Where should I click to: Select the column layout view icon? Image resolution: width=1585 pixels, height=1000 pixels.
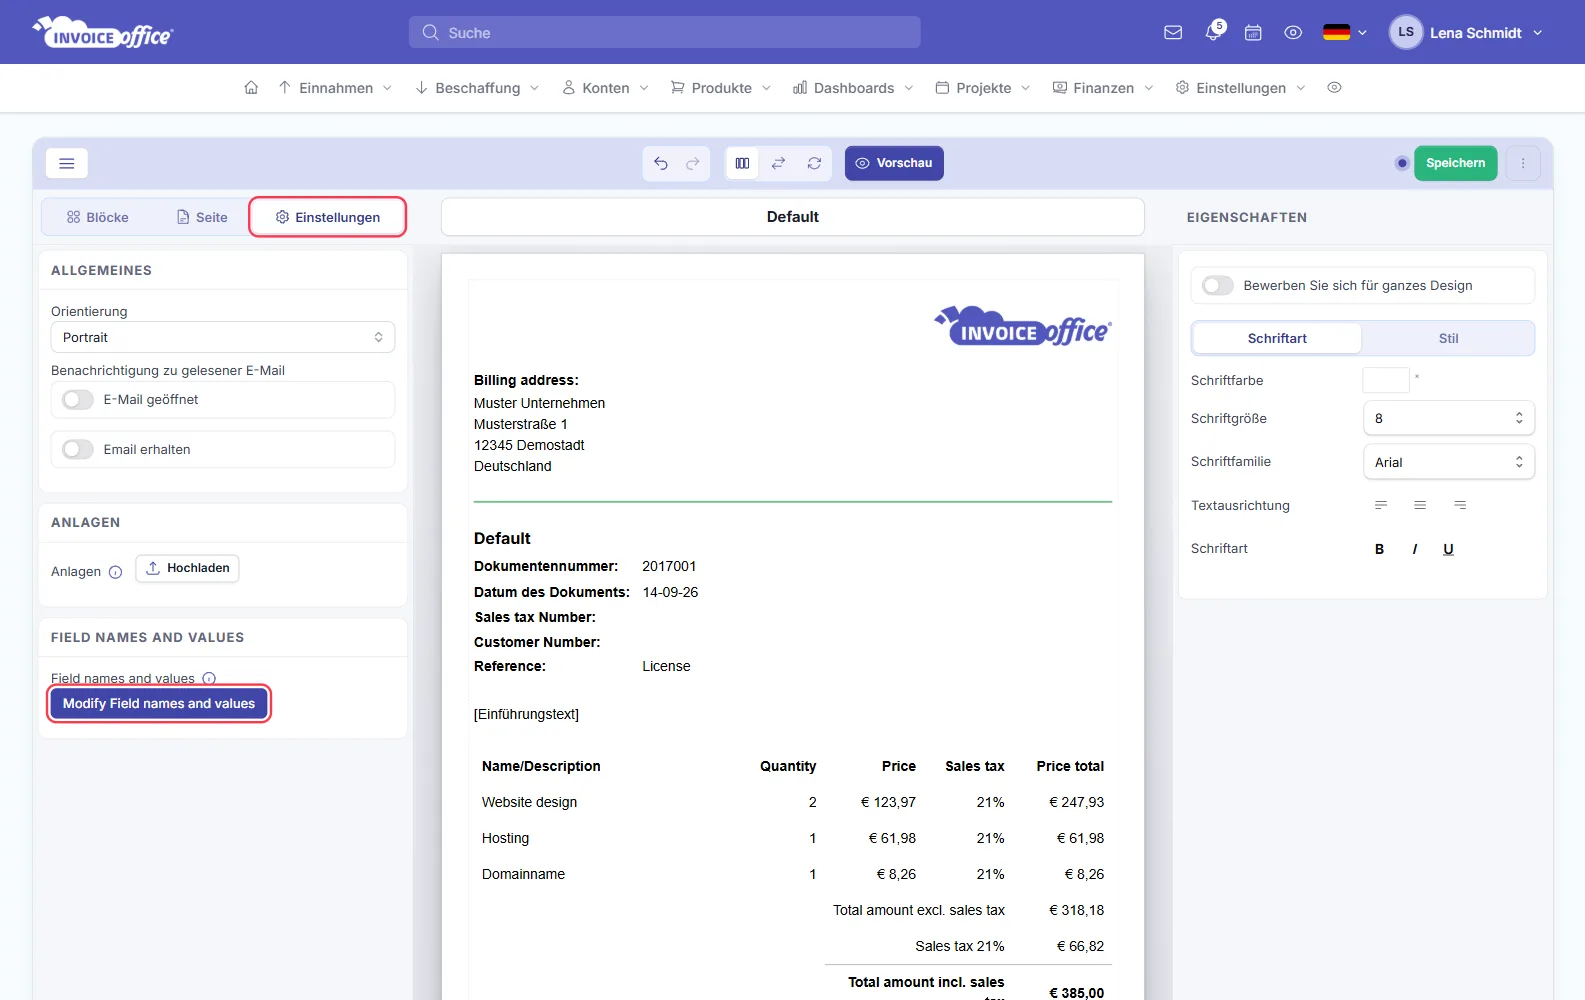click(742, 163)
